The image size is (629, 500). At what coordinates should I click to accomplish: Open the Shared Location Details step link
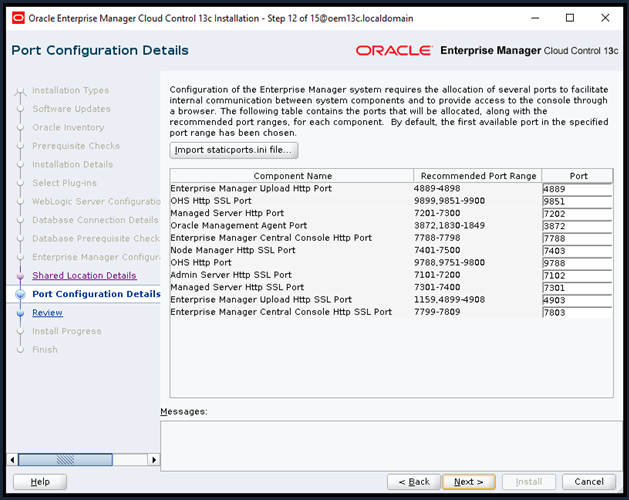tap(84, 276)
